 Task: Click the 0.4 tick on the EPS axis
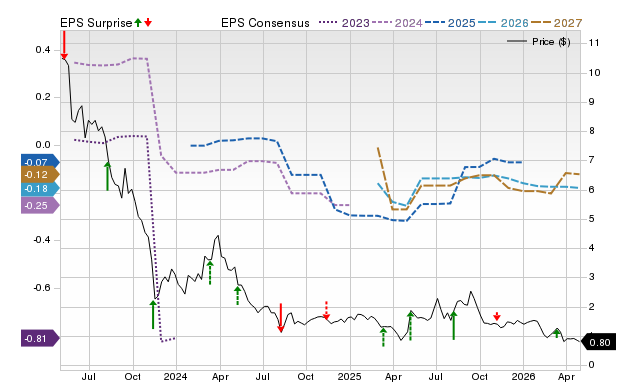point(43,50)
